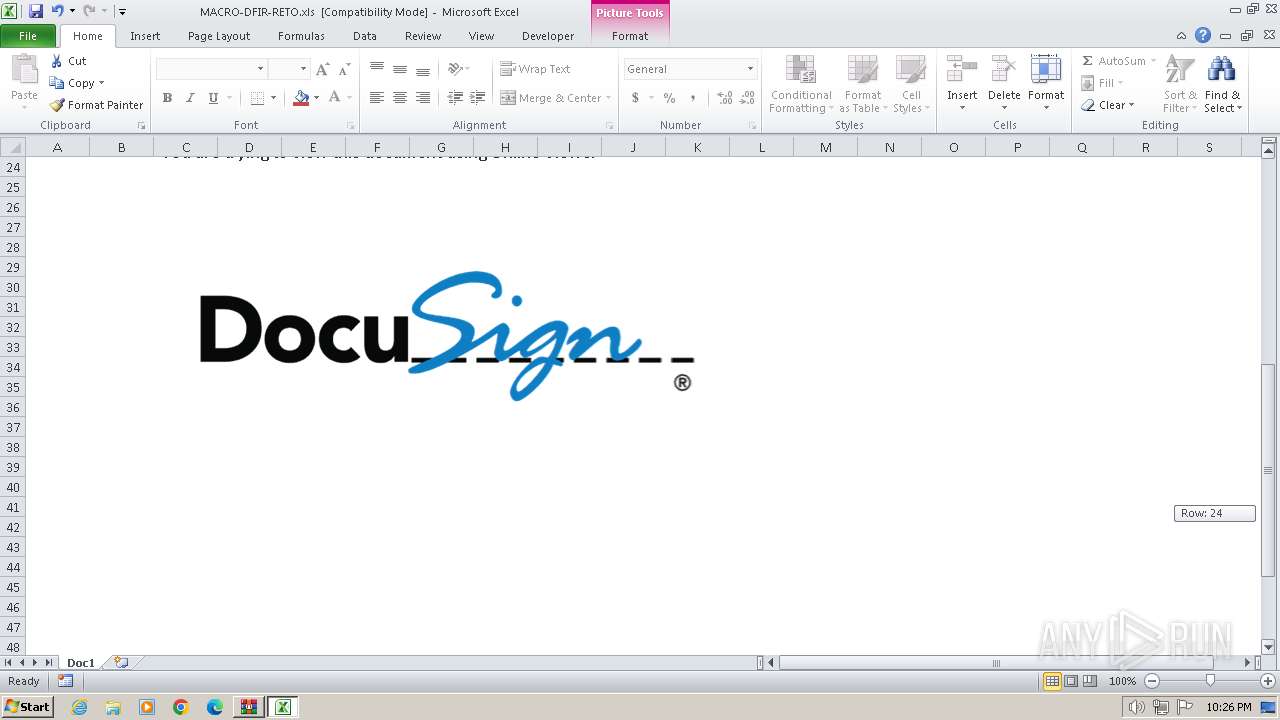Click the Decrease Font Size icon
This screenshot has height=720, width=1280.
click(344, 69)
